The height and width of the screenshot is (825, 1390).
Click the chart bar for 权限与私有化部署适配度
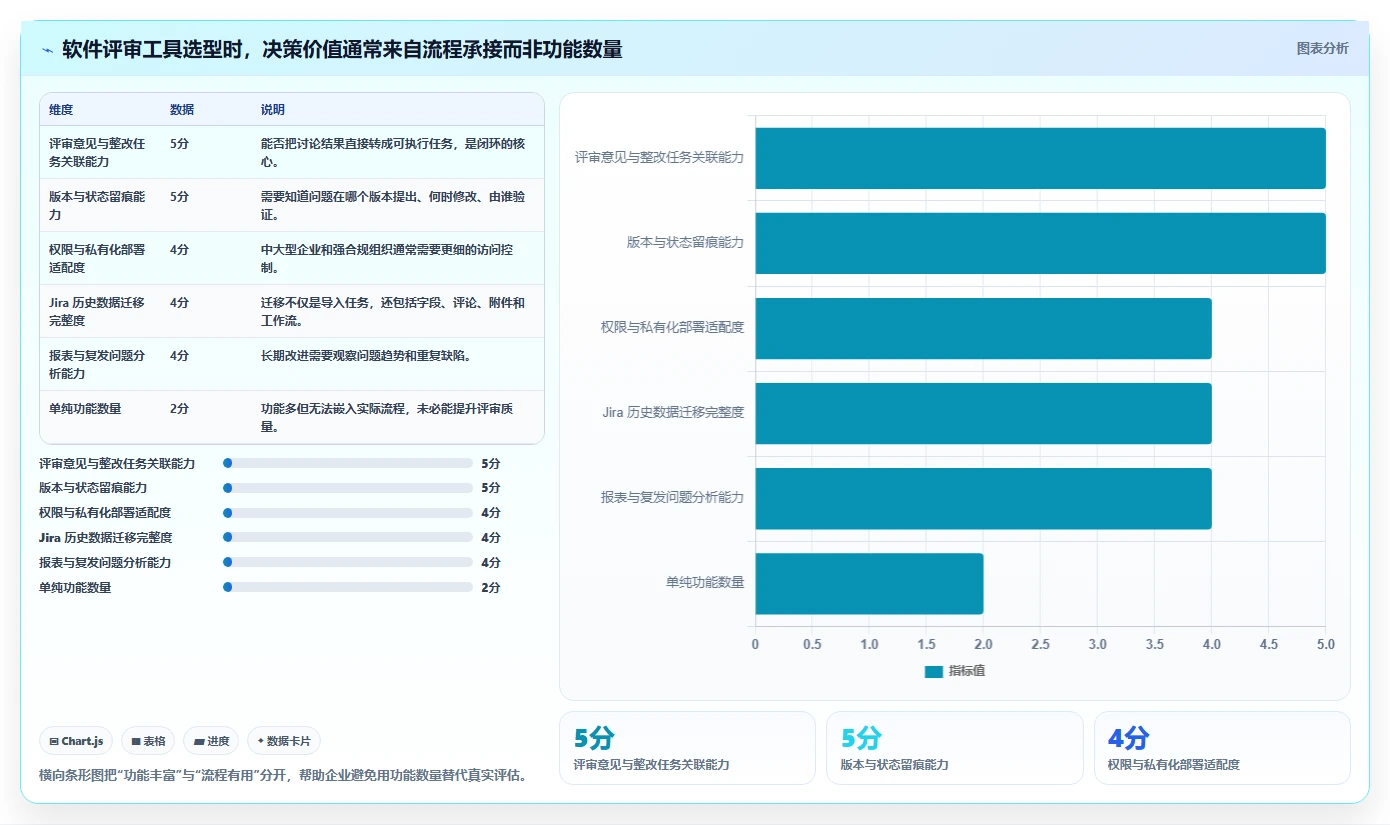pos(983,328)
